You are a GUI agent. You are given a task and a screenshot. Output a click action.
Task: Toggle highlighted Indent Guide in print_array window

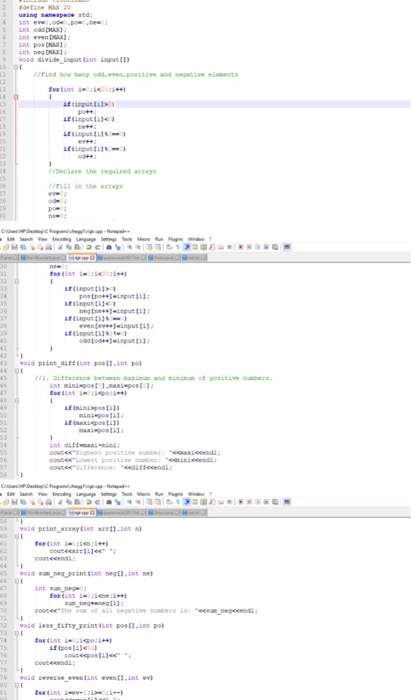(187, 502)
